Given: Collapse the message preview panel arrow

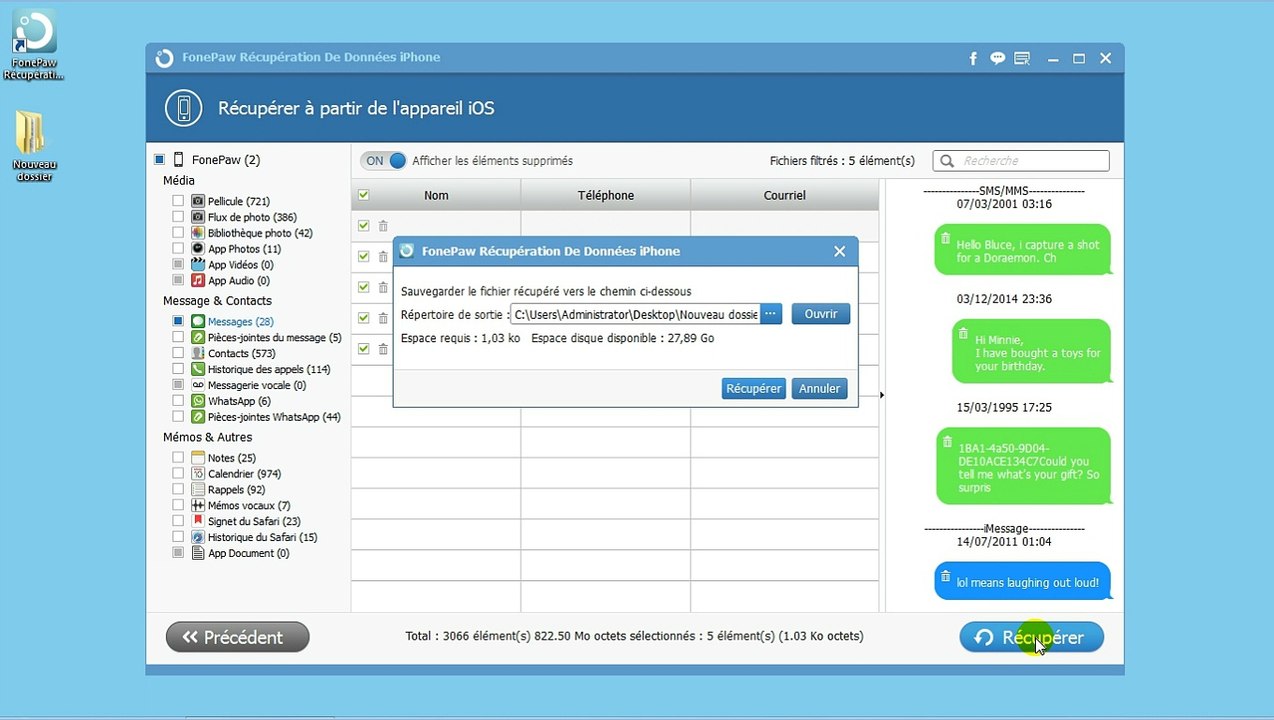Looking at the screenshot, I should point(882,395).
